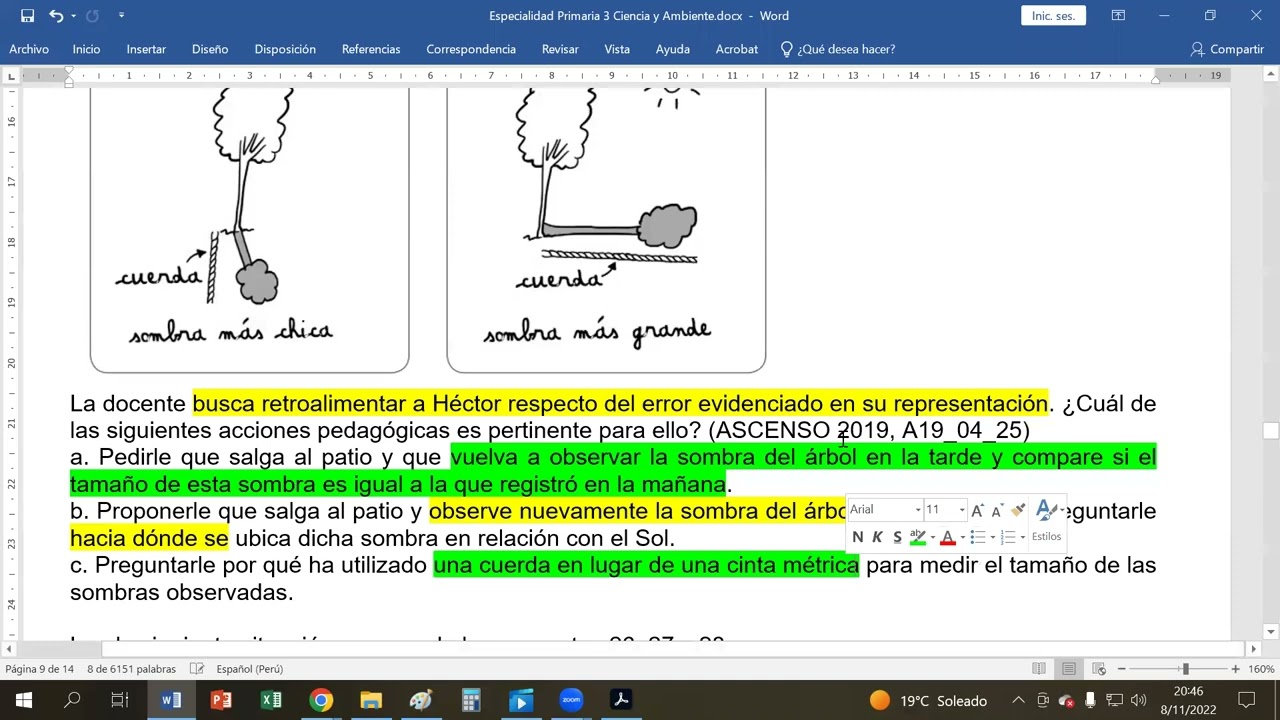Open the font color dropdown arrow
The image size is (1280, 720).
(962, 538)
